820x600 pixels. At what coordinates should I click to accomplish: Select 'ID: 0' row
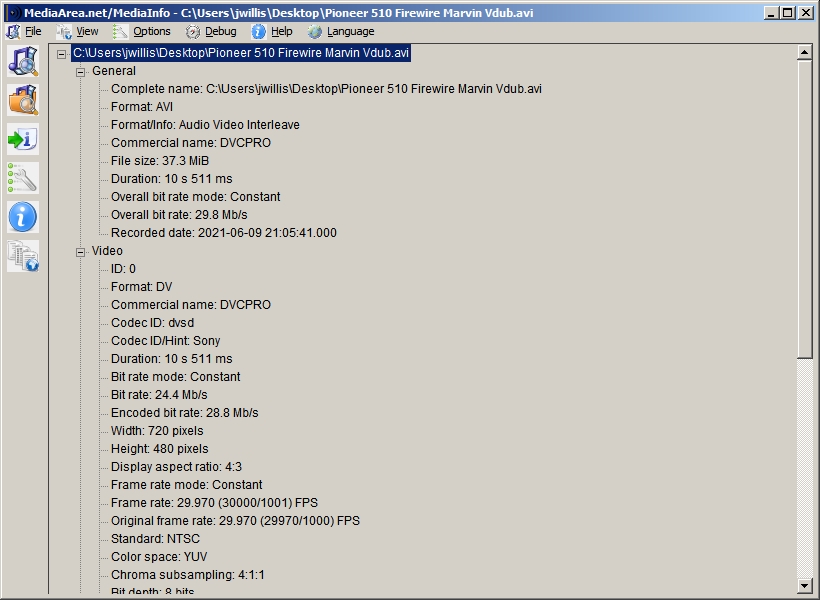pyautogui.click(x=123, y=269)
